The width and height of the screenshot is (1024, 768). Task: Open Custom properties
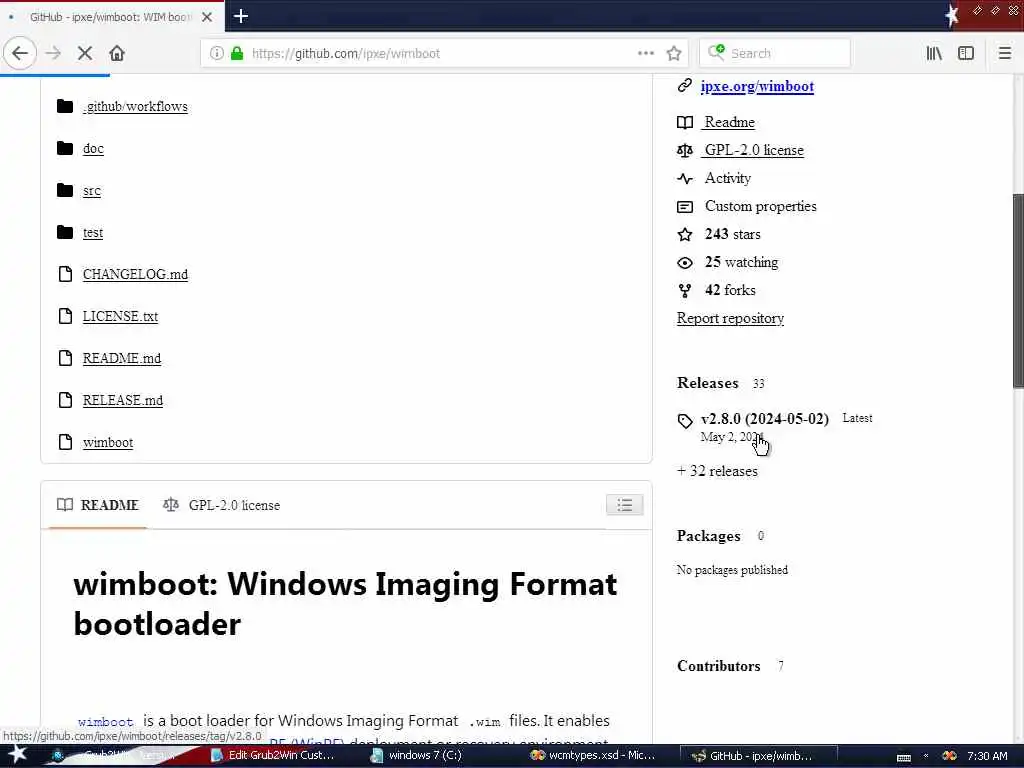[760, 206]
